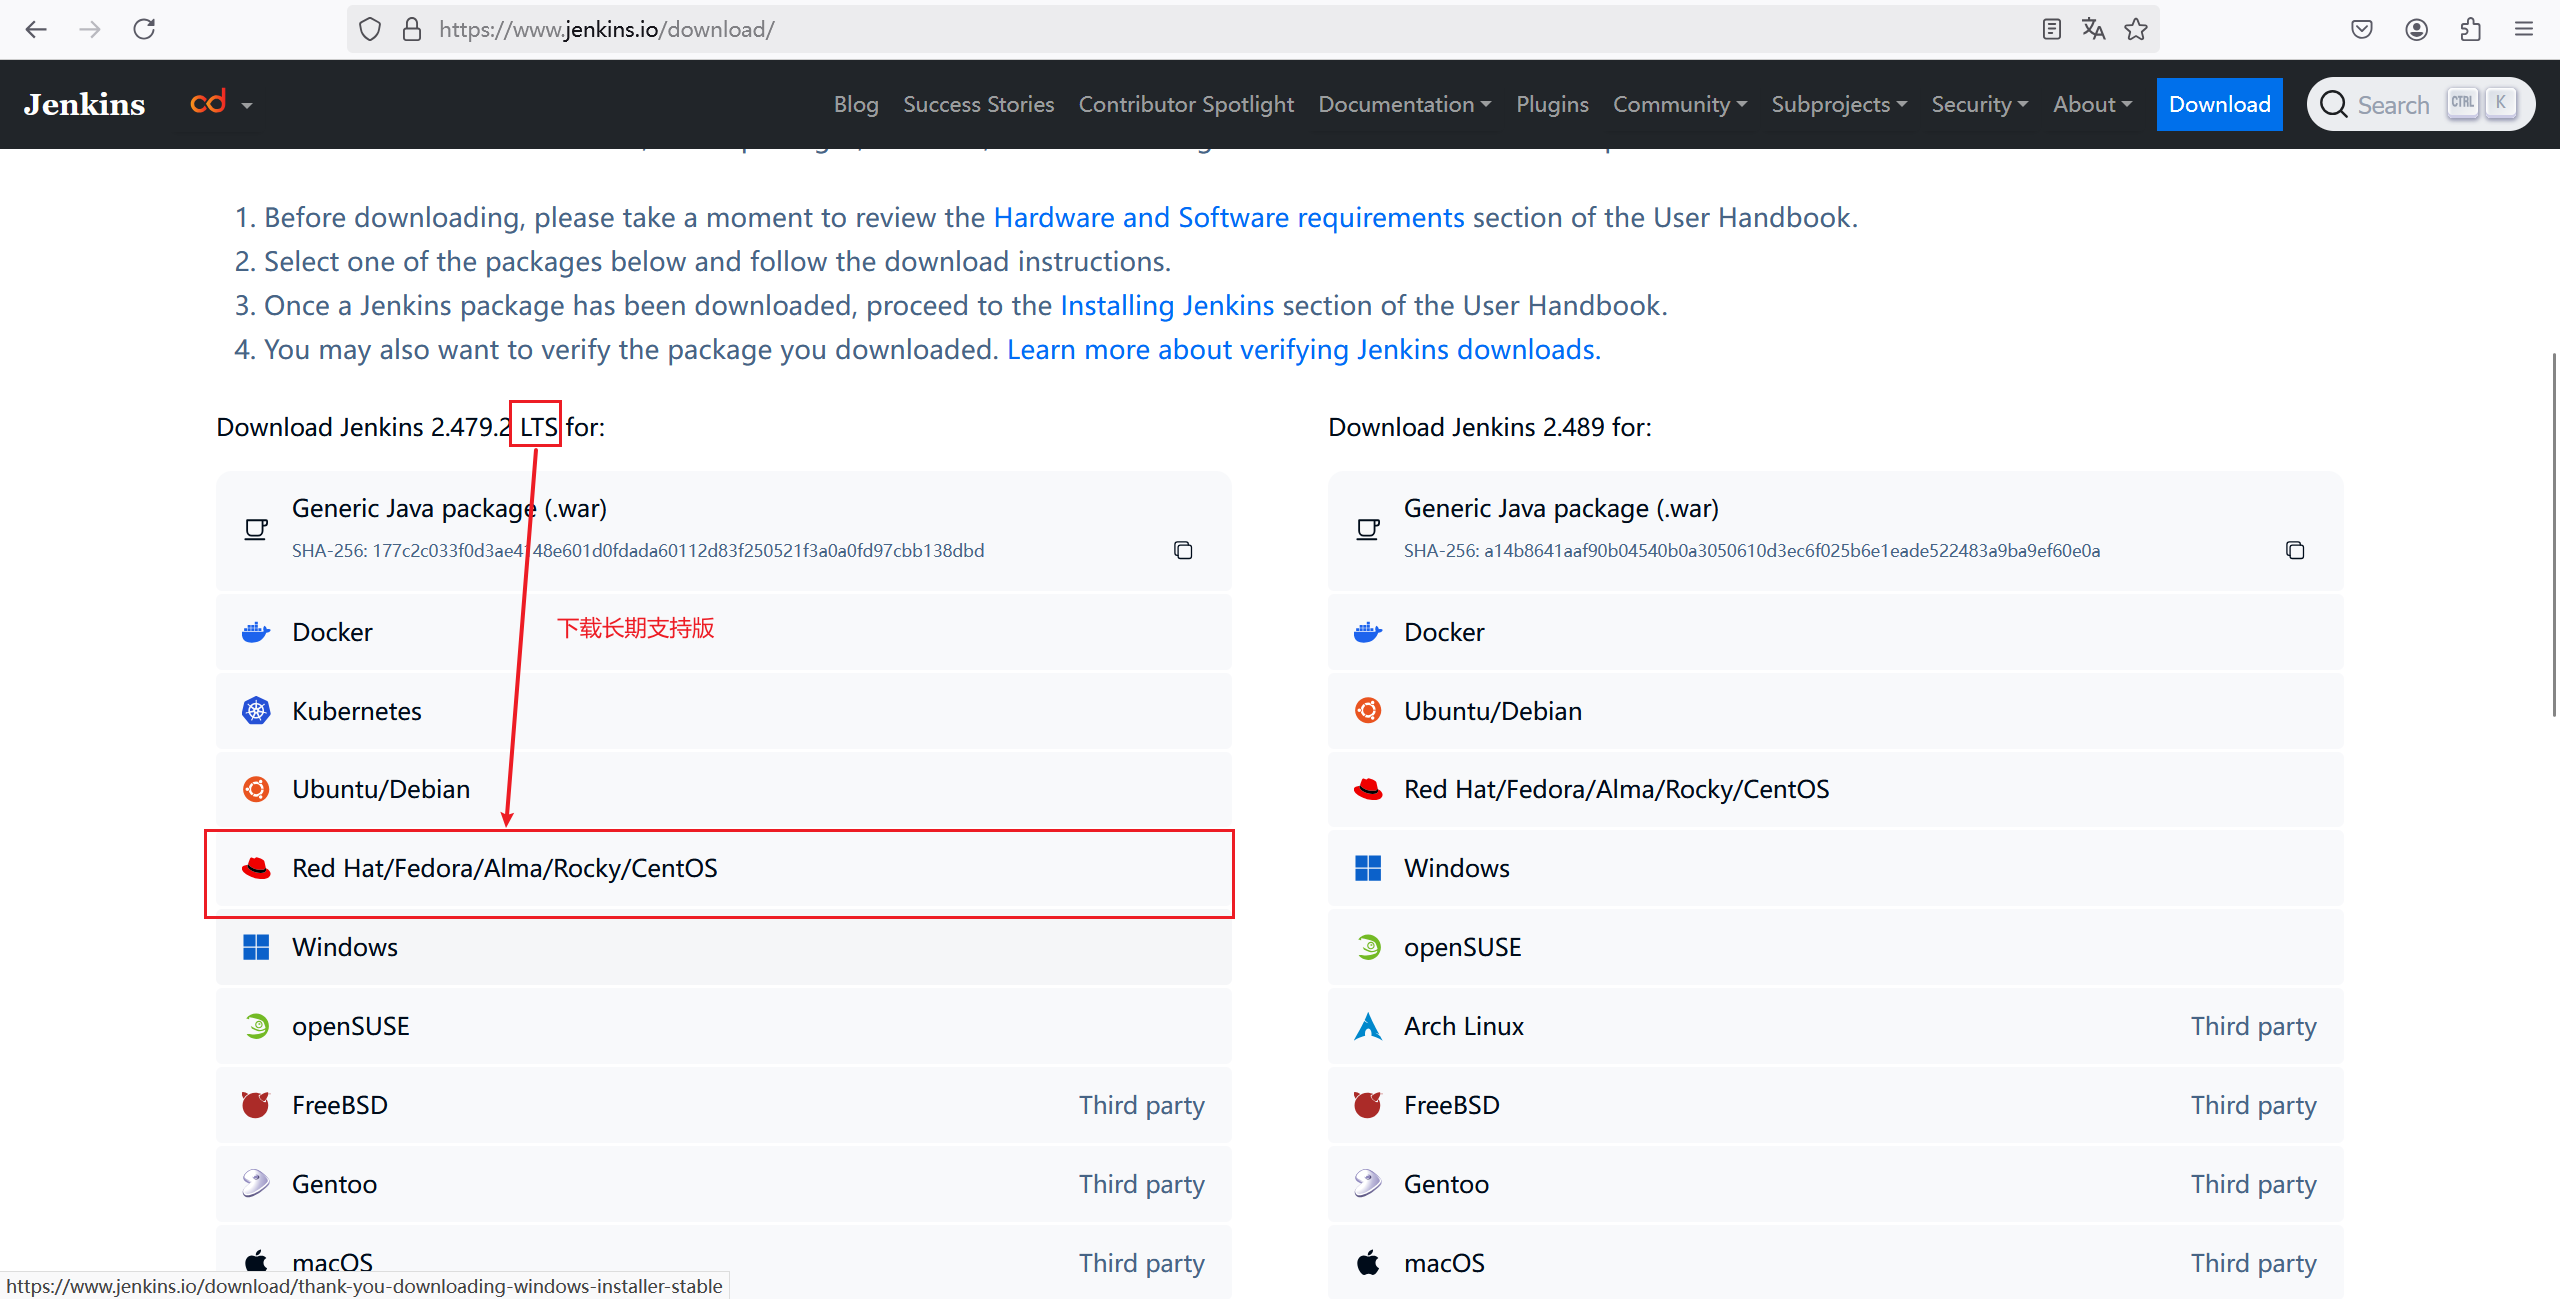
Task: Click the Search input field
Action: [x=2420, y=104]
